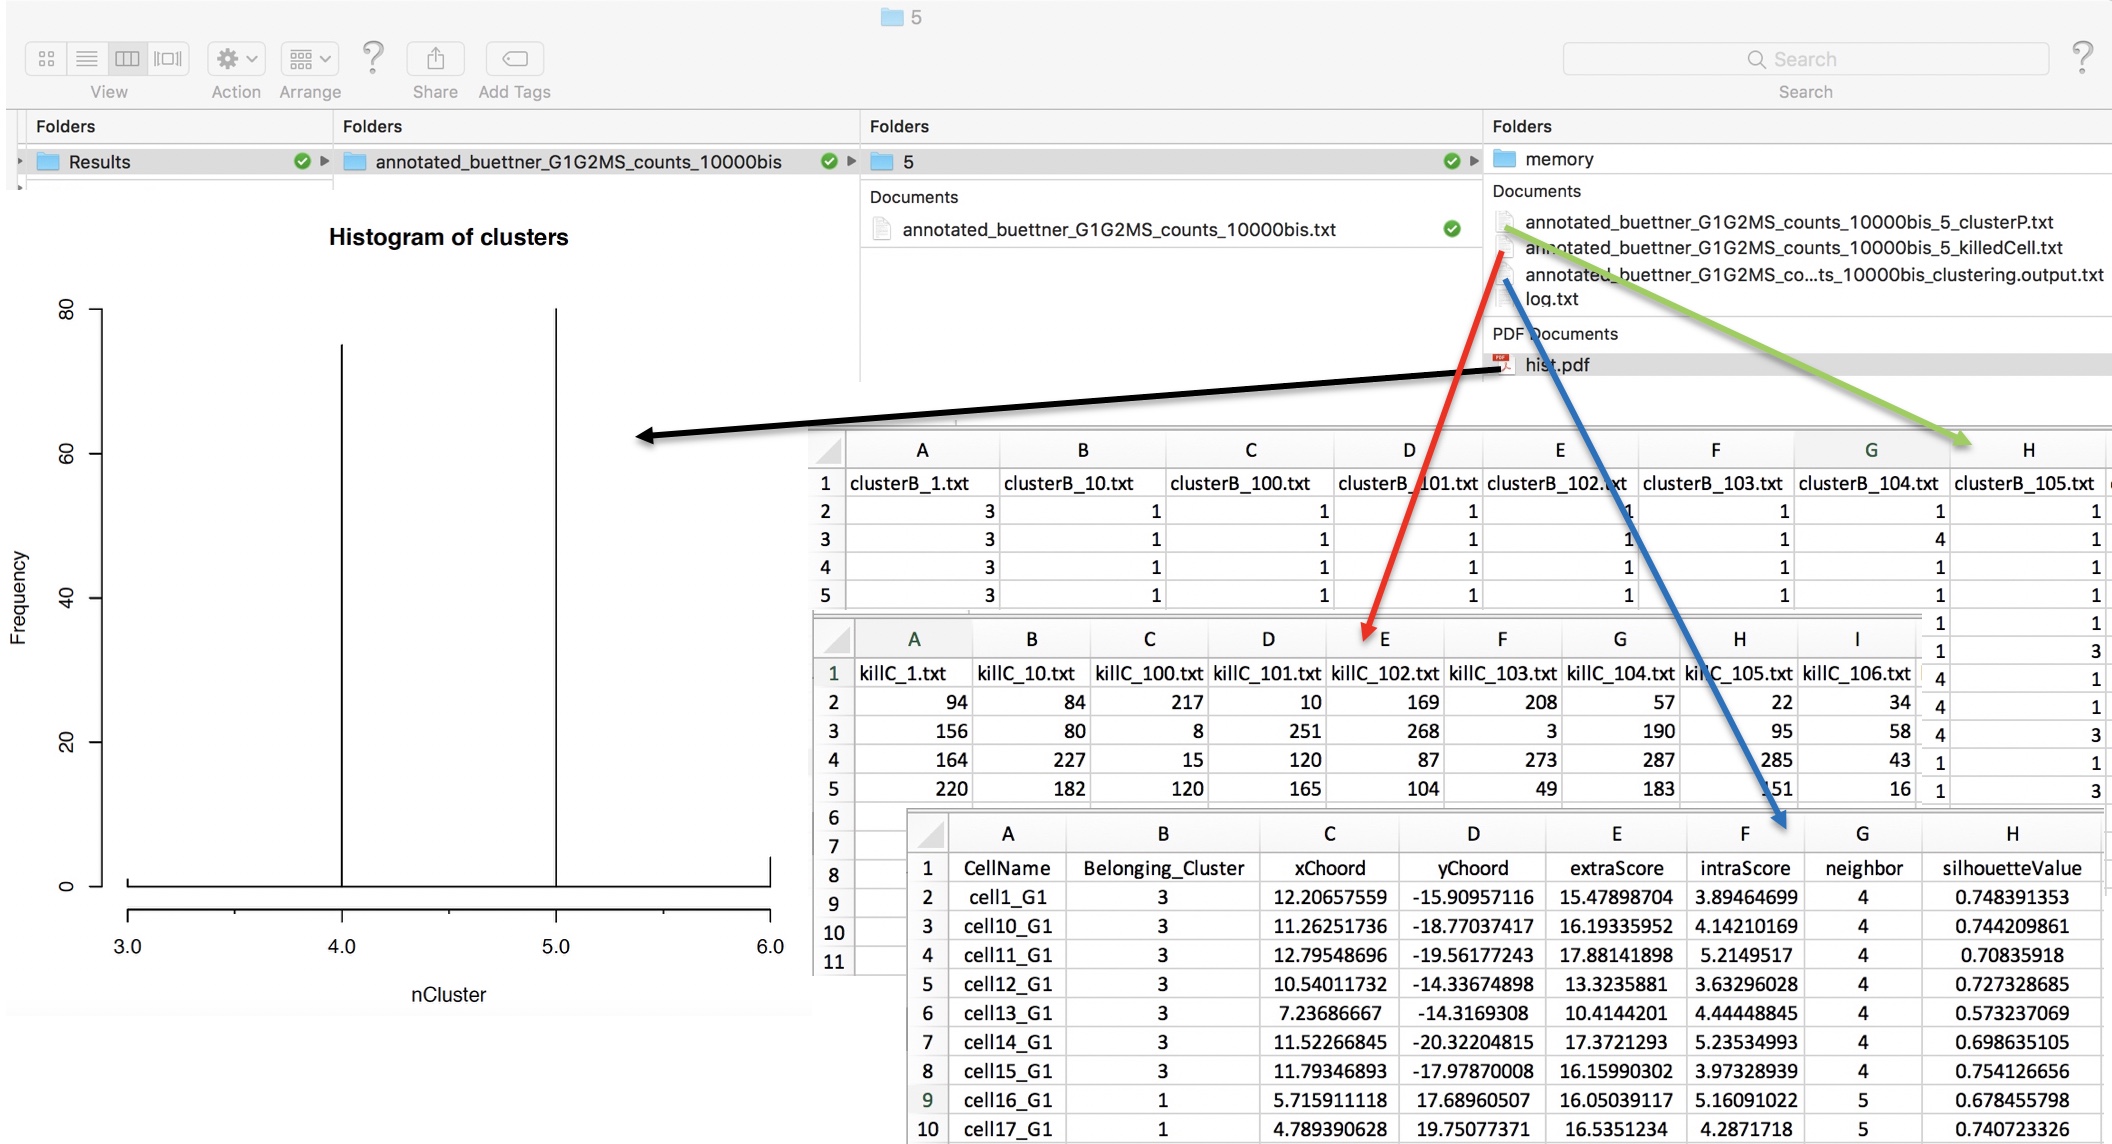
Task: Click select-all corner in killC spreadsheet
Action: click(834, 639)
